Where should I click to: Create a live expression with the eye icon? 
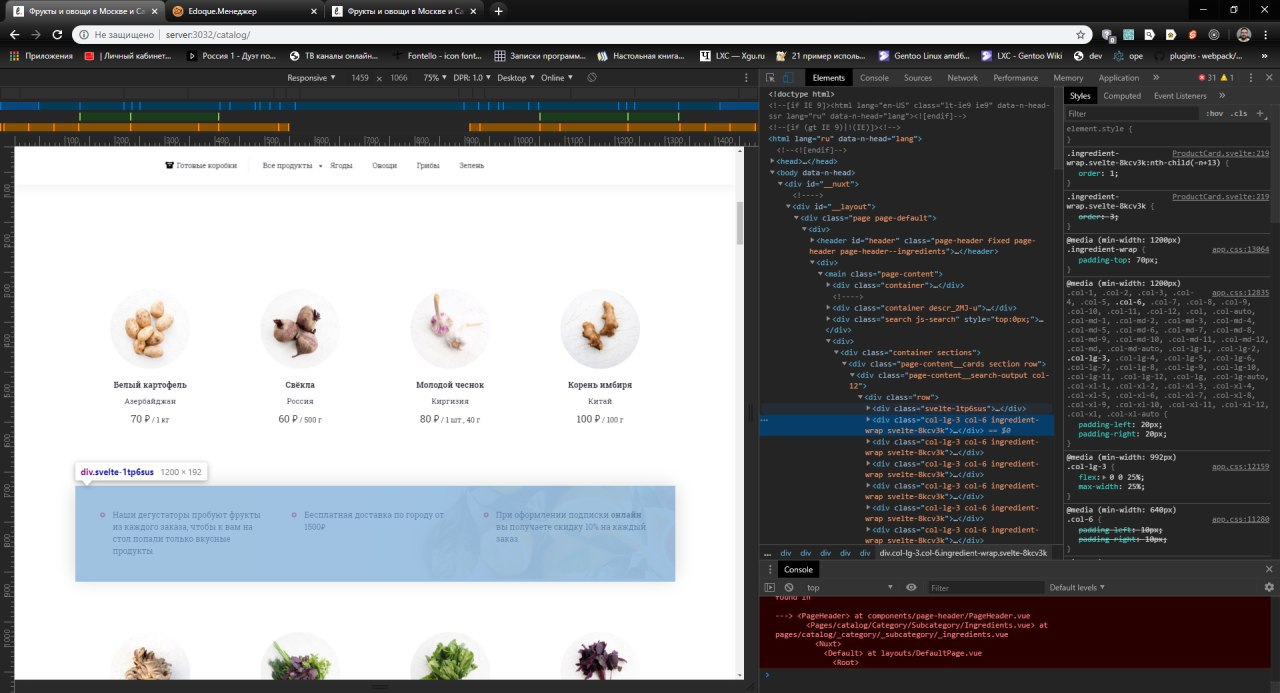click(x=911, y=588)
